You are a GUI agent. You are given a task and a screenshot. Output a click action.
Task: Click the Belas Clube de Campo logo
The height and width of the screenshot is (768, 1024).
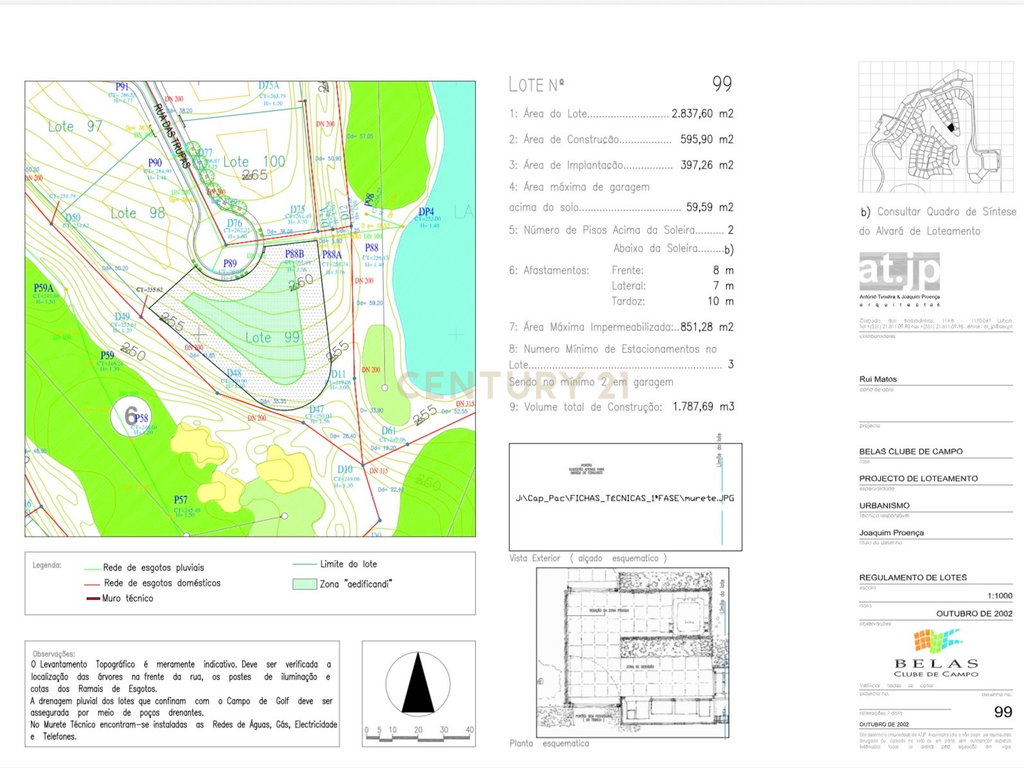[936, 653]
